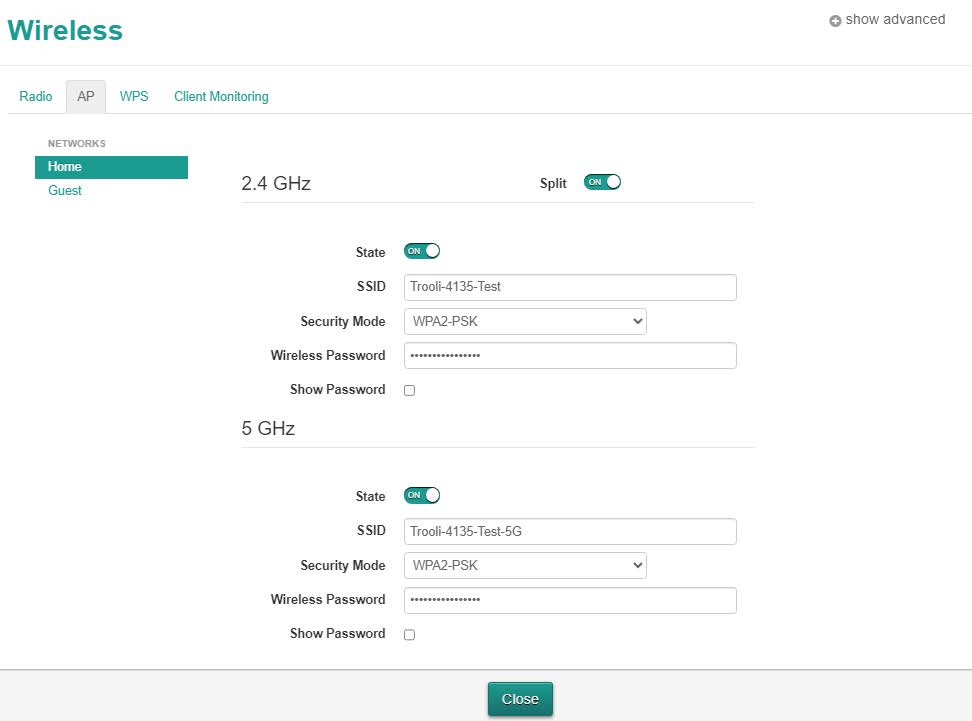Turn off the 2.4 GHz State toggle
The width and height of the screenshot is (972, 721).
pos(421,251)
